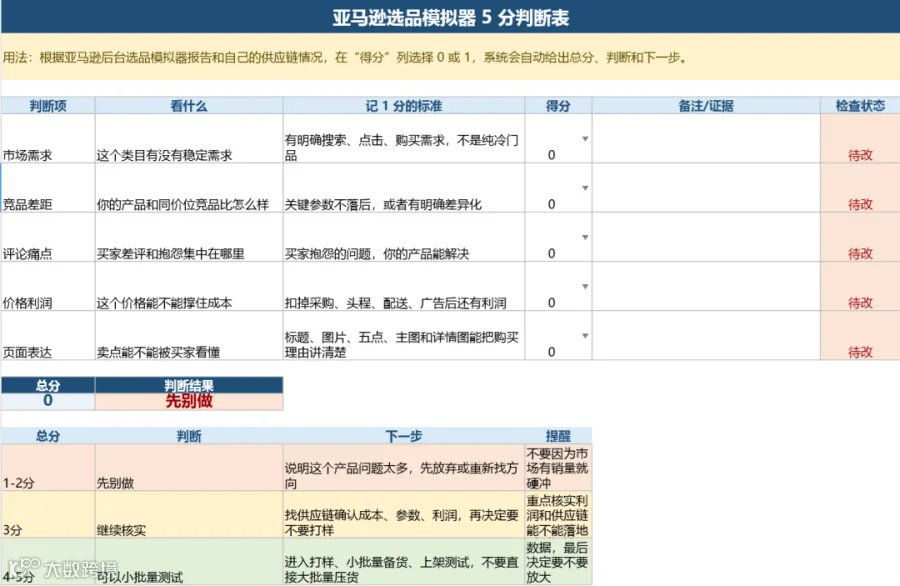The height and width of the screenshot is (586, 900).
Task: Click 备注/证据 input cell for 价格利润 row
Action: [706, 287]
